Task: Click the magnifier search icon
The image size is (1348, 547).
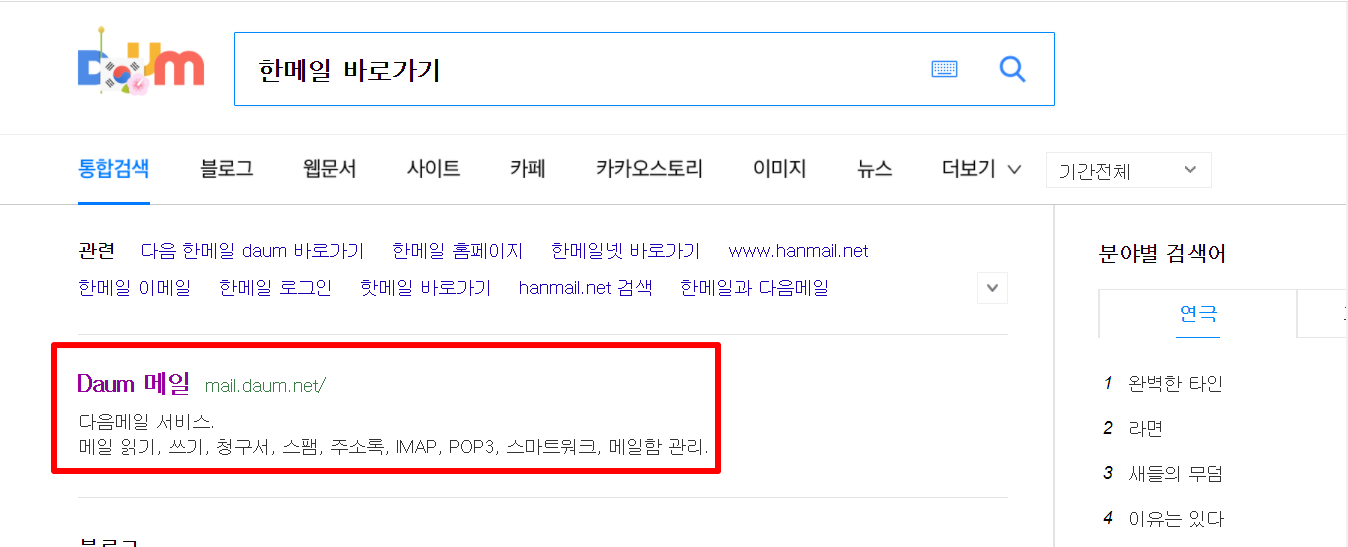Action: pos(1013,69)
